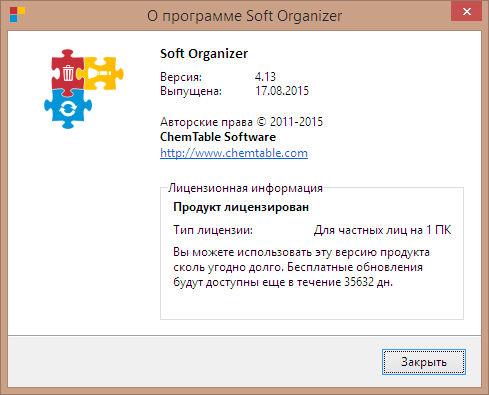Image resolution: width=489 pixels, height=395 pixels.
Task: Click the 'Версия:' label
Action: 181,77
